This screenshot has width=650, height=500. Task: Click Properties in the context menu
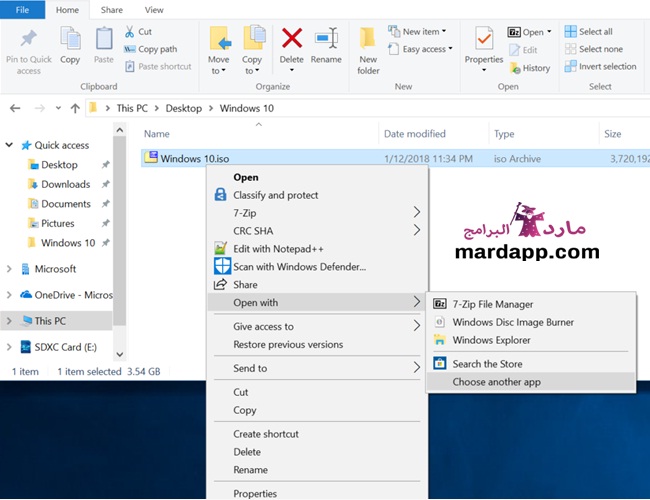pyautogui.click(x=255, y=493)
